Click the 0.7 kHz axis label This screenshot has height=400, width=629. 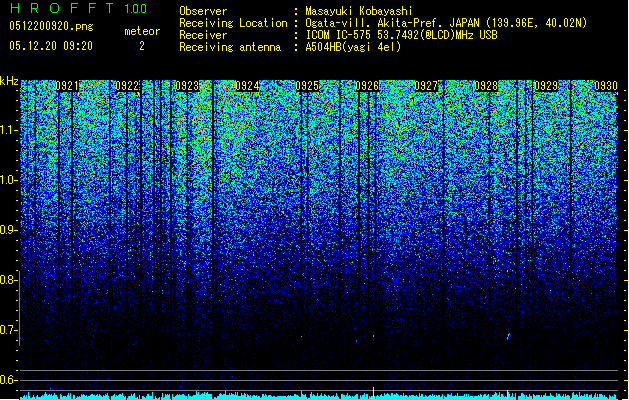[9, 330]
